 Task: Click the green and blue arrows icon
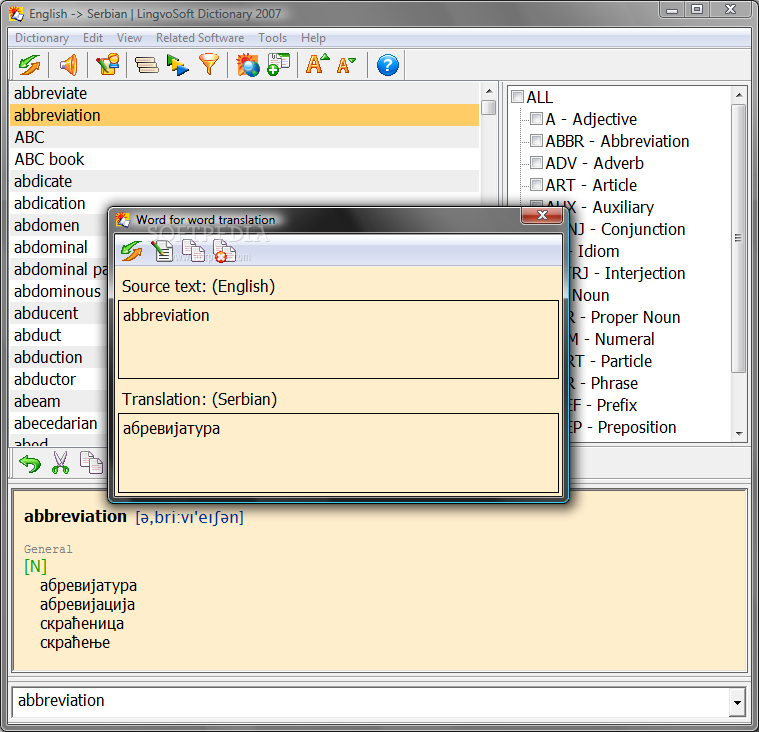tap(177, 65)
